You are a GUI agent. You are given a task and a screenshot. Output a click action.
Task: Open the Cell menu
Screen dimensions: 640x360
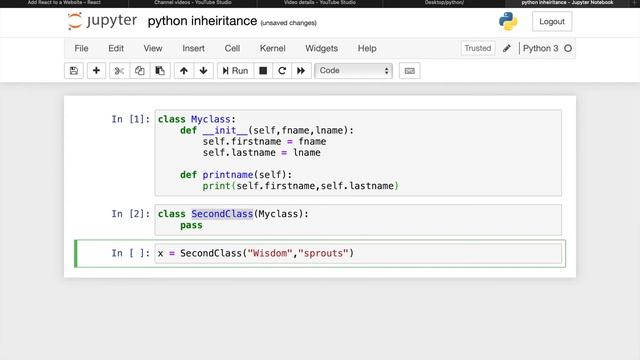232,48
